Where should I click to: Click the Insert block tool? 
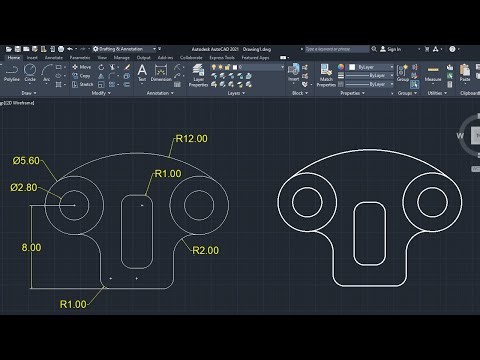(x=294, y=73)
